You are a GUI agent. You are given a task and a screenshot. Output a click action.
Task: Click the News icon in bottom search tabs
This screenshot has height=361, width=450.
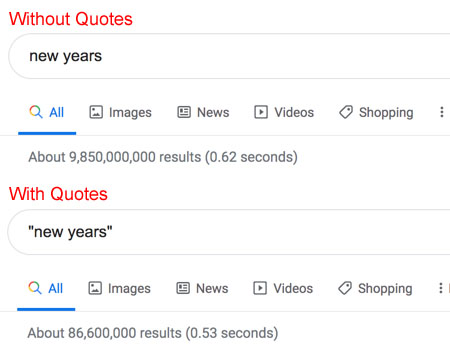point(183,288)
